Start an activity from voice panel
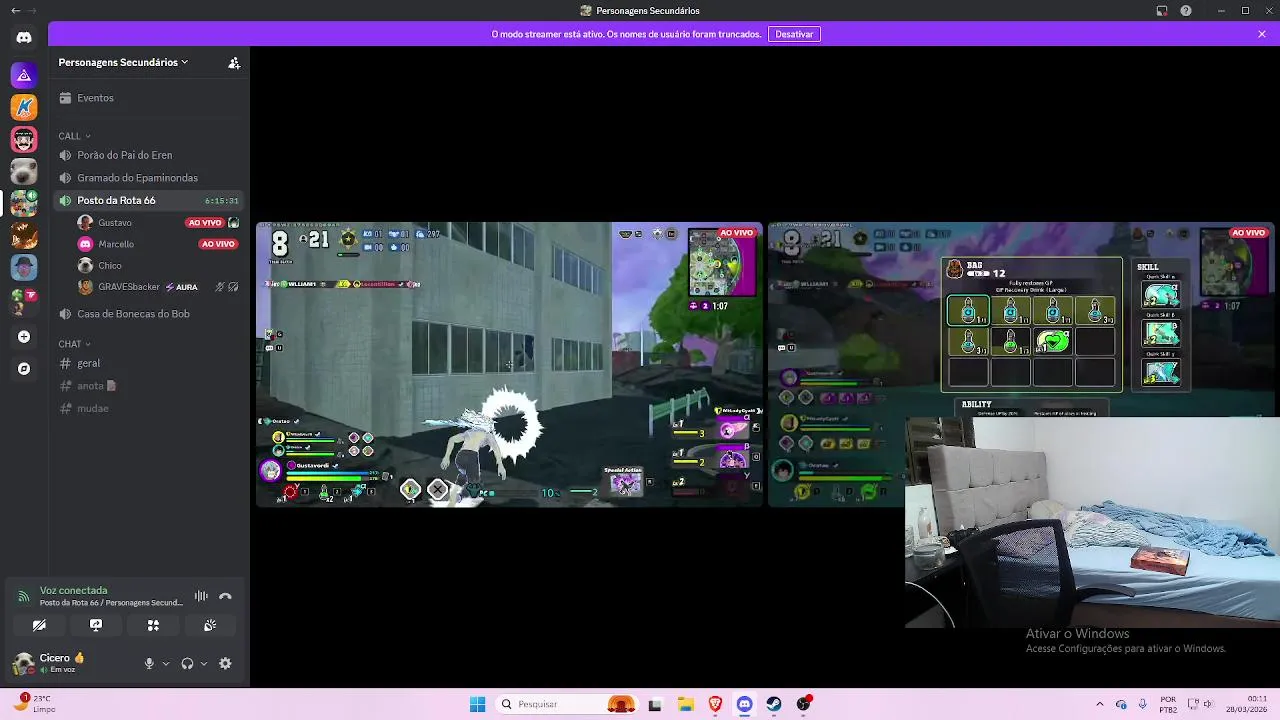This screenshot has width=1280, height=720. coord(153,625)
